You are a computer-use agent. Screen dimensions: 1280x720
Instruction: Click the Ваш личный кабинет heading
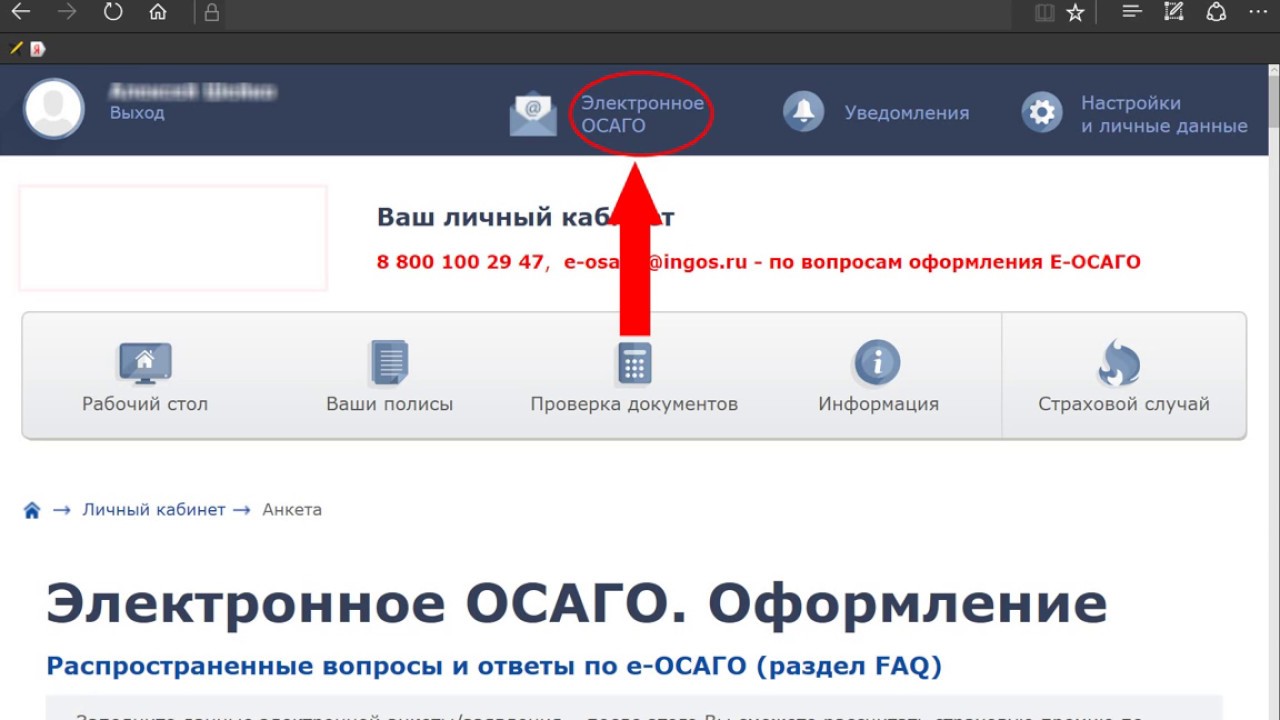(525, 217)
